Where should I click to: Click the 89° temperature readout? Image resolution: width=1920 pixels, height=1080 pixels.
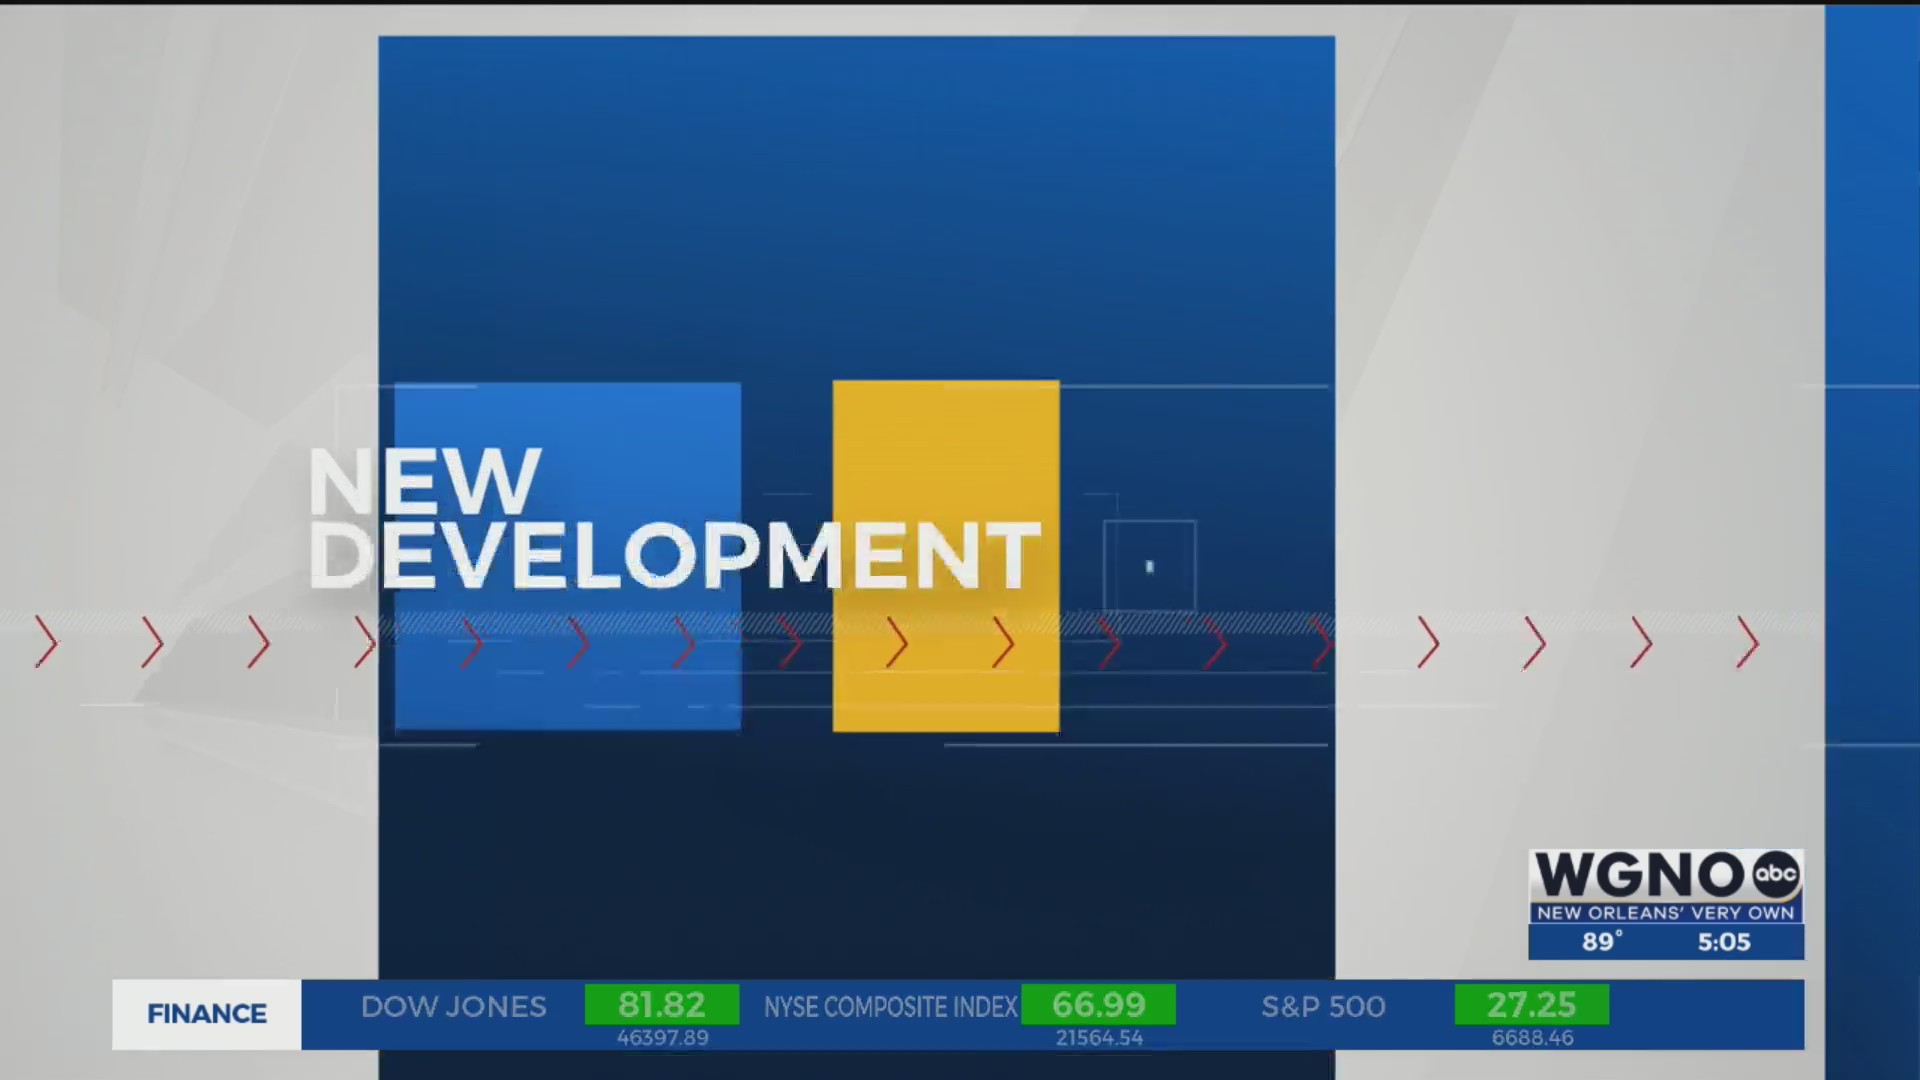point(1601,942)
